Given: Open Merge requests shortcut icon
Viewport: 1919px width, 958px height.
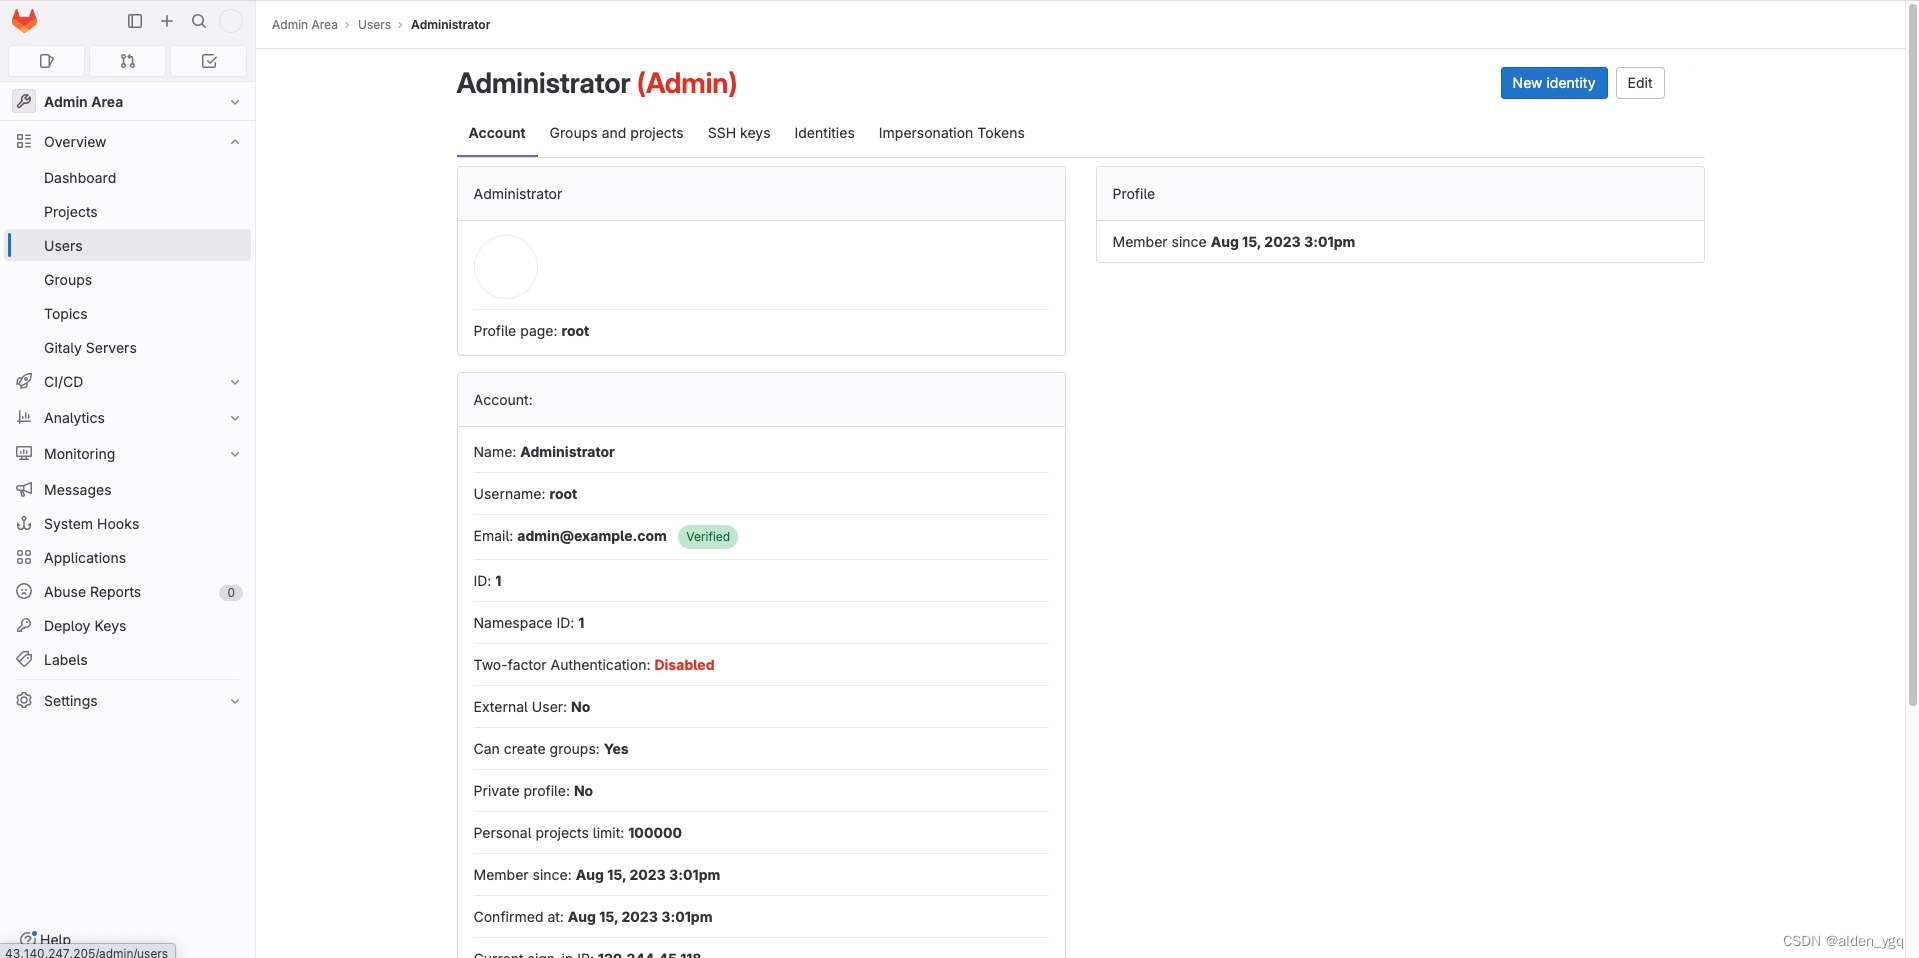Looking at the screenshot, I should click(x=127, y=61).
